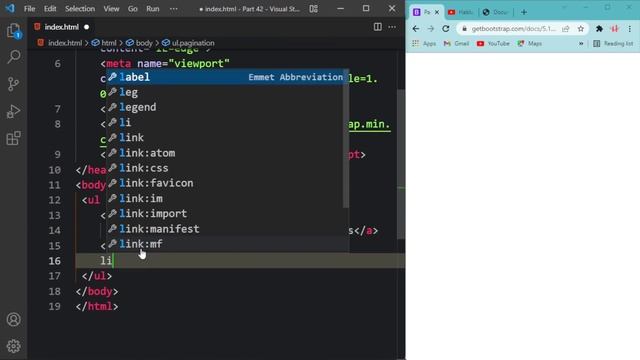Viewport: 640px width, 360px height.
Task: Choose link:manifest suggestion
Action: click(x=227, y=229)
